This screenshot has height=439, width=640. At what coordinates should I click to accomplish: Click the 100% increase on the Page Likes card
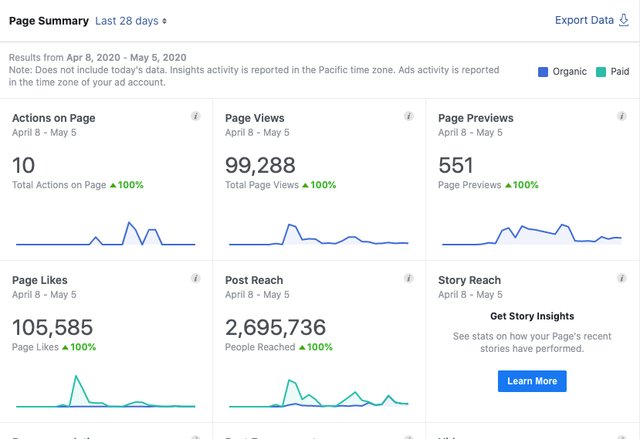coord(79,347)
